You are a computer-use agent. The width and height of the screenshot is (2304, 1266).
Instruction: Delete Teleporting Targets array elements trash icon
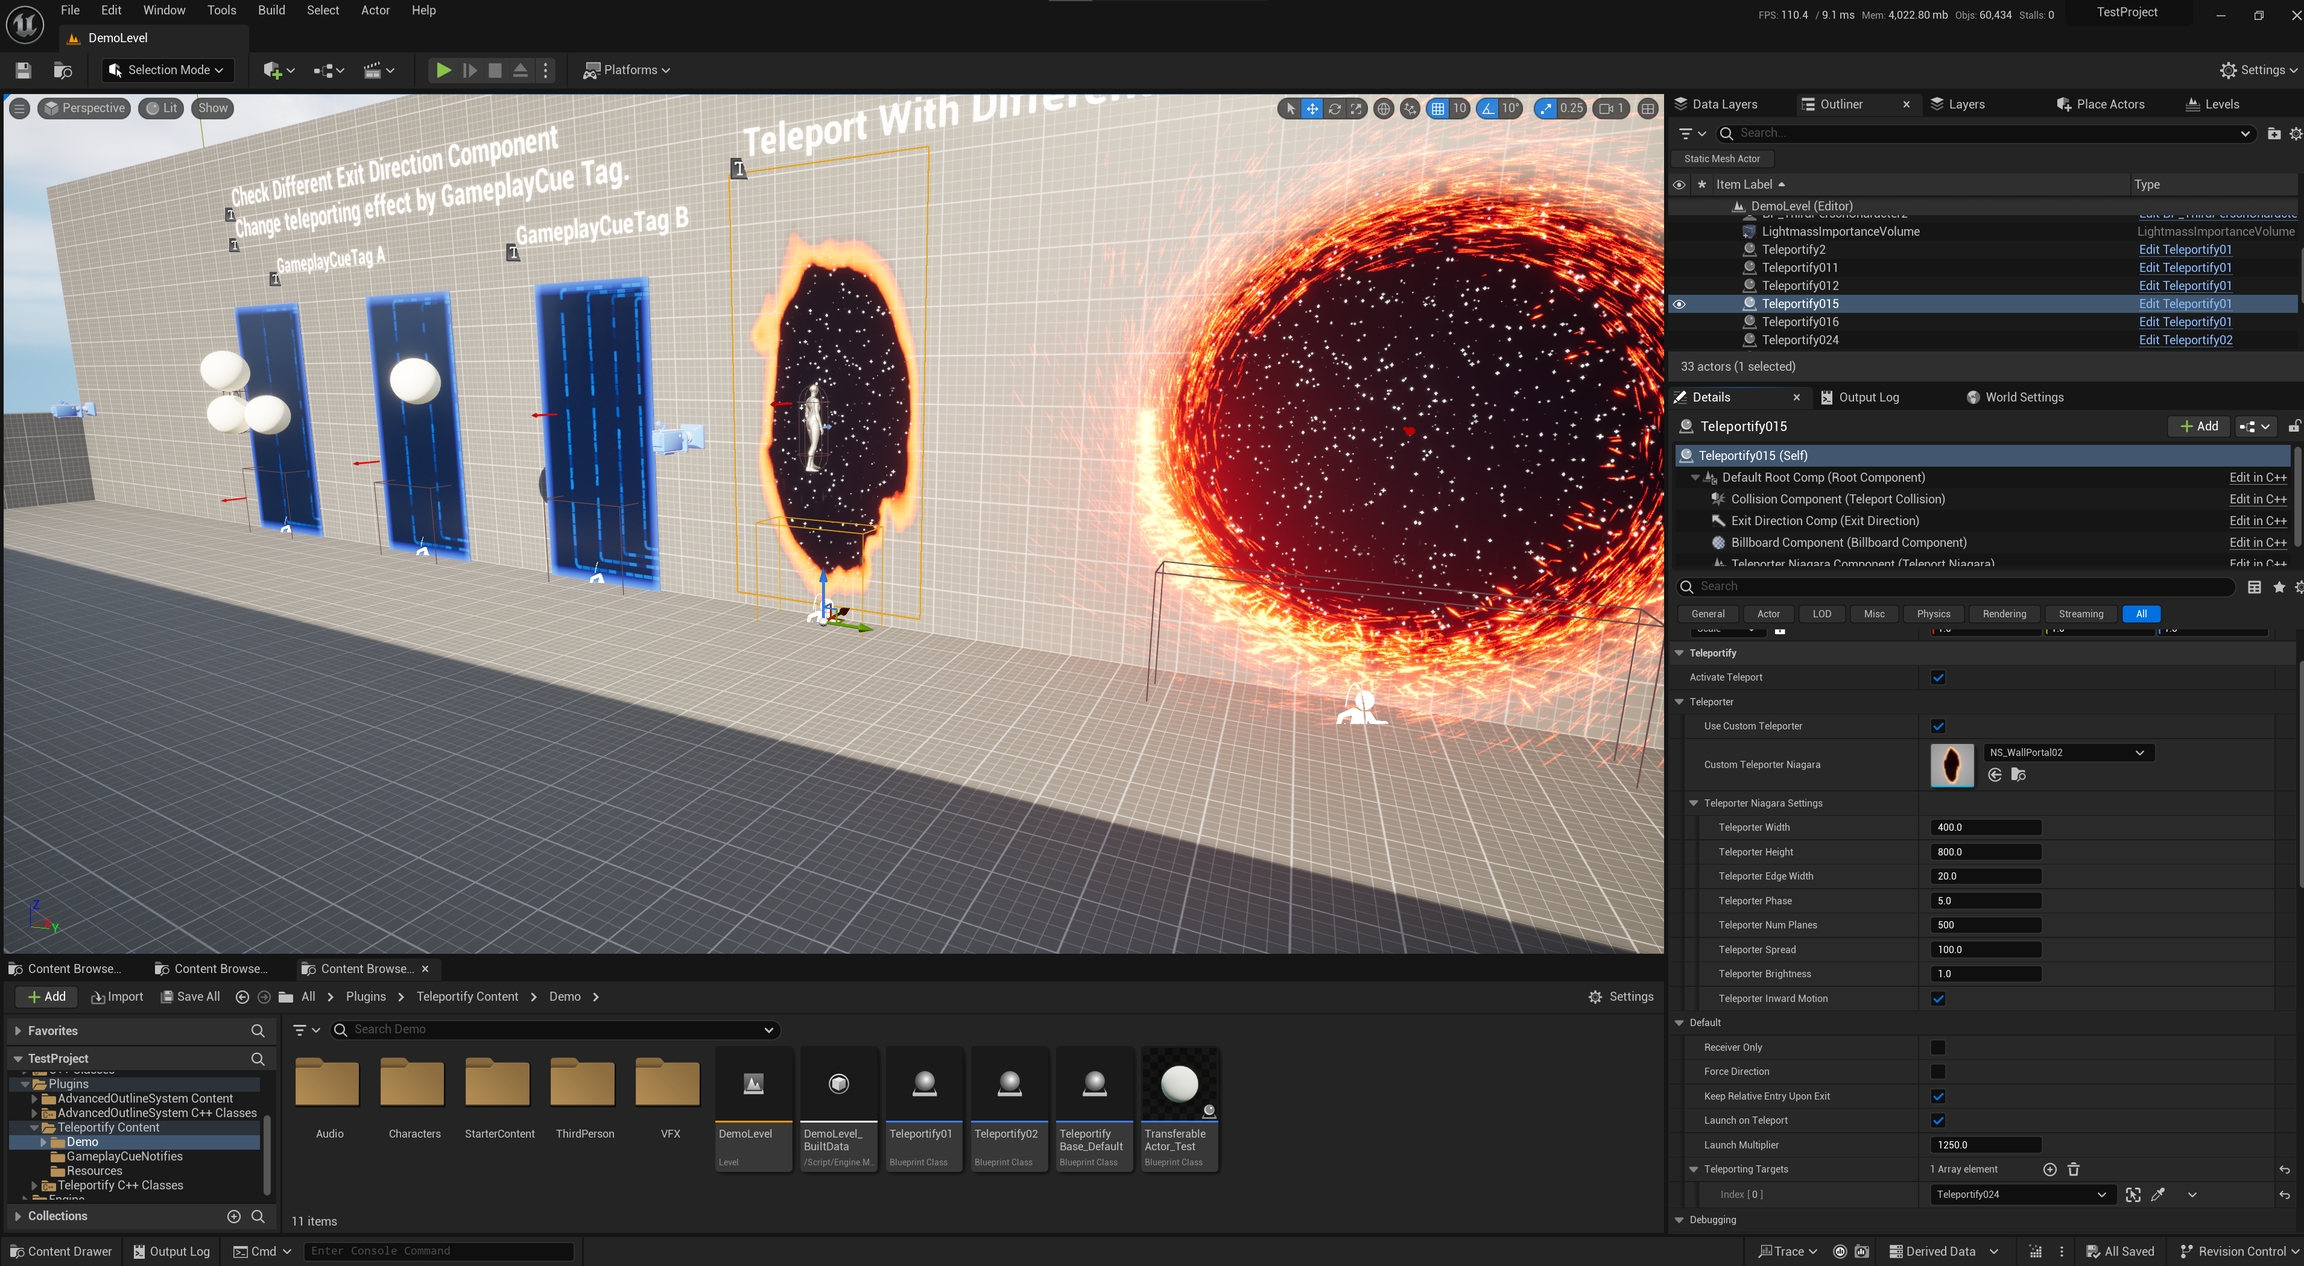(2073, 1169)
